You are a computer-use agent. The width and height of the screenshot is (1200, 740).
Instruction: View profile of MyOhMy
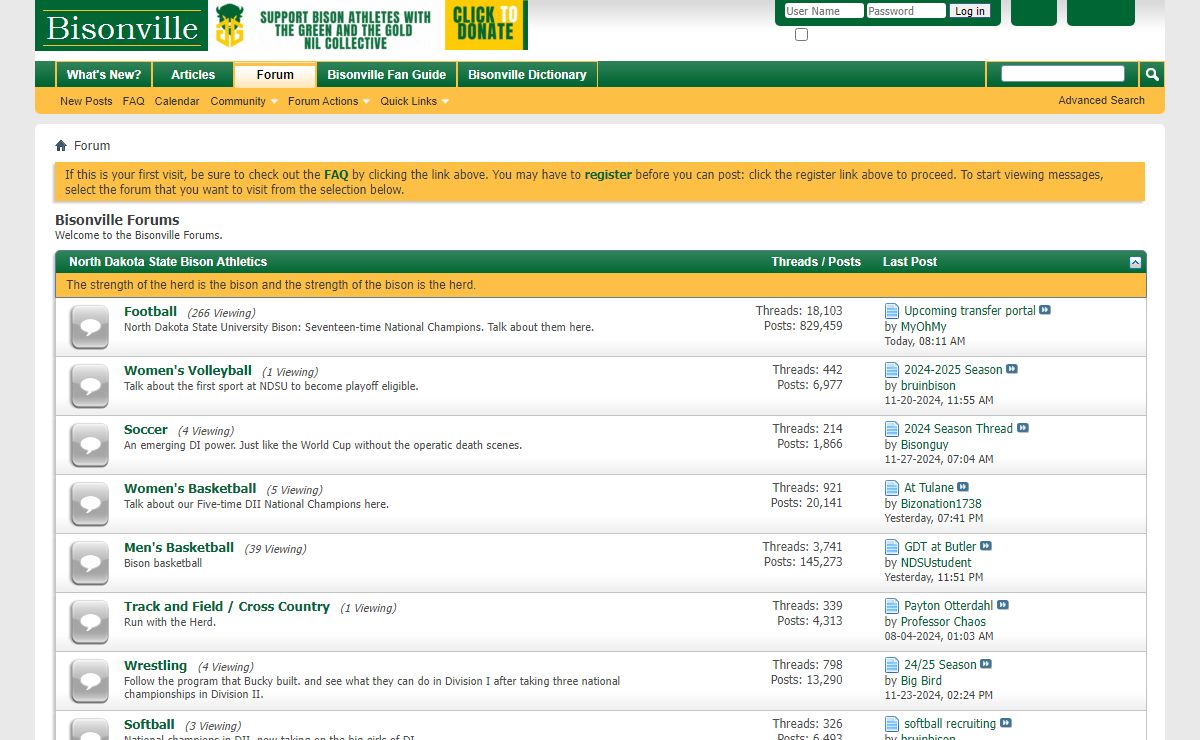click(x=923, y=327)
